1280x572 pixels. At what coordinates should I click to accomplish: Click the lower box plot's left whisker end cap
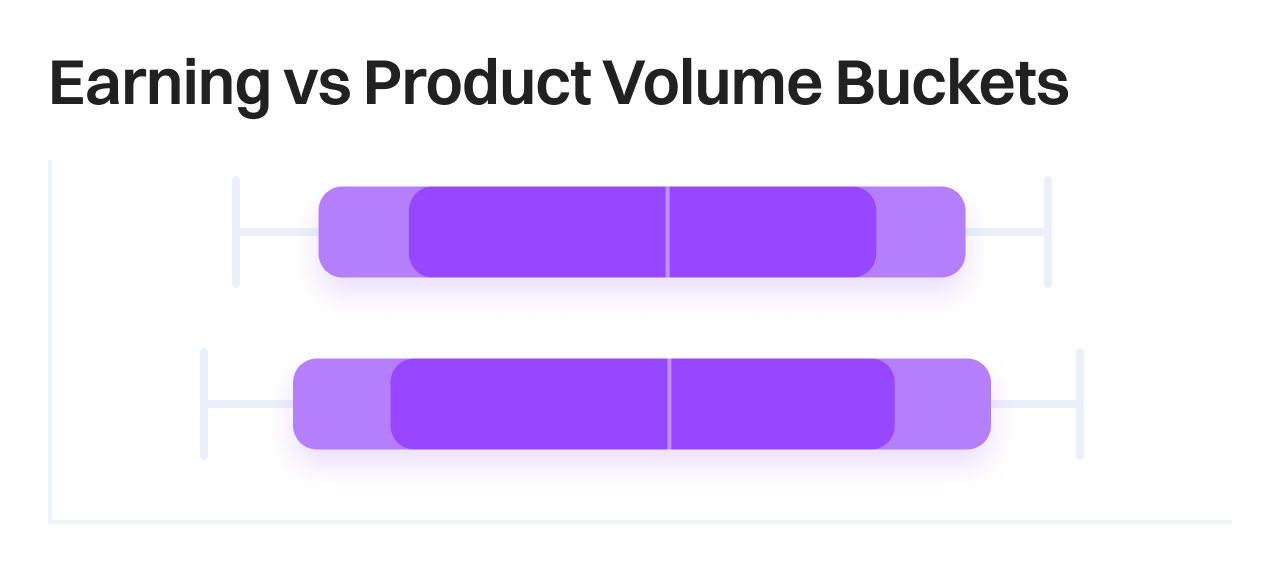[x=204, y=404]
